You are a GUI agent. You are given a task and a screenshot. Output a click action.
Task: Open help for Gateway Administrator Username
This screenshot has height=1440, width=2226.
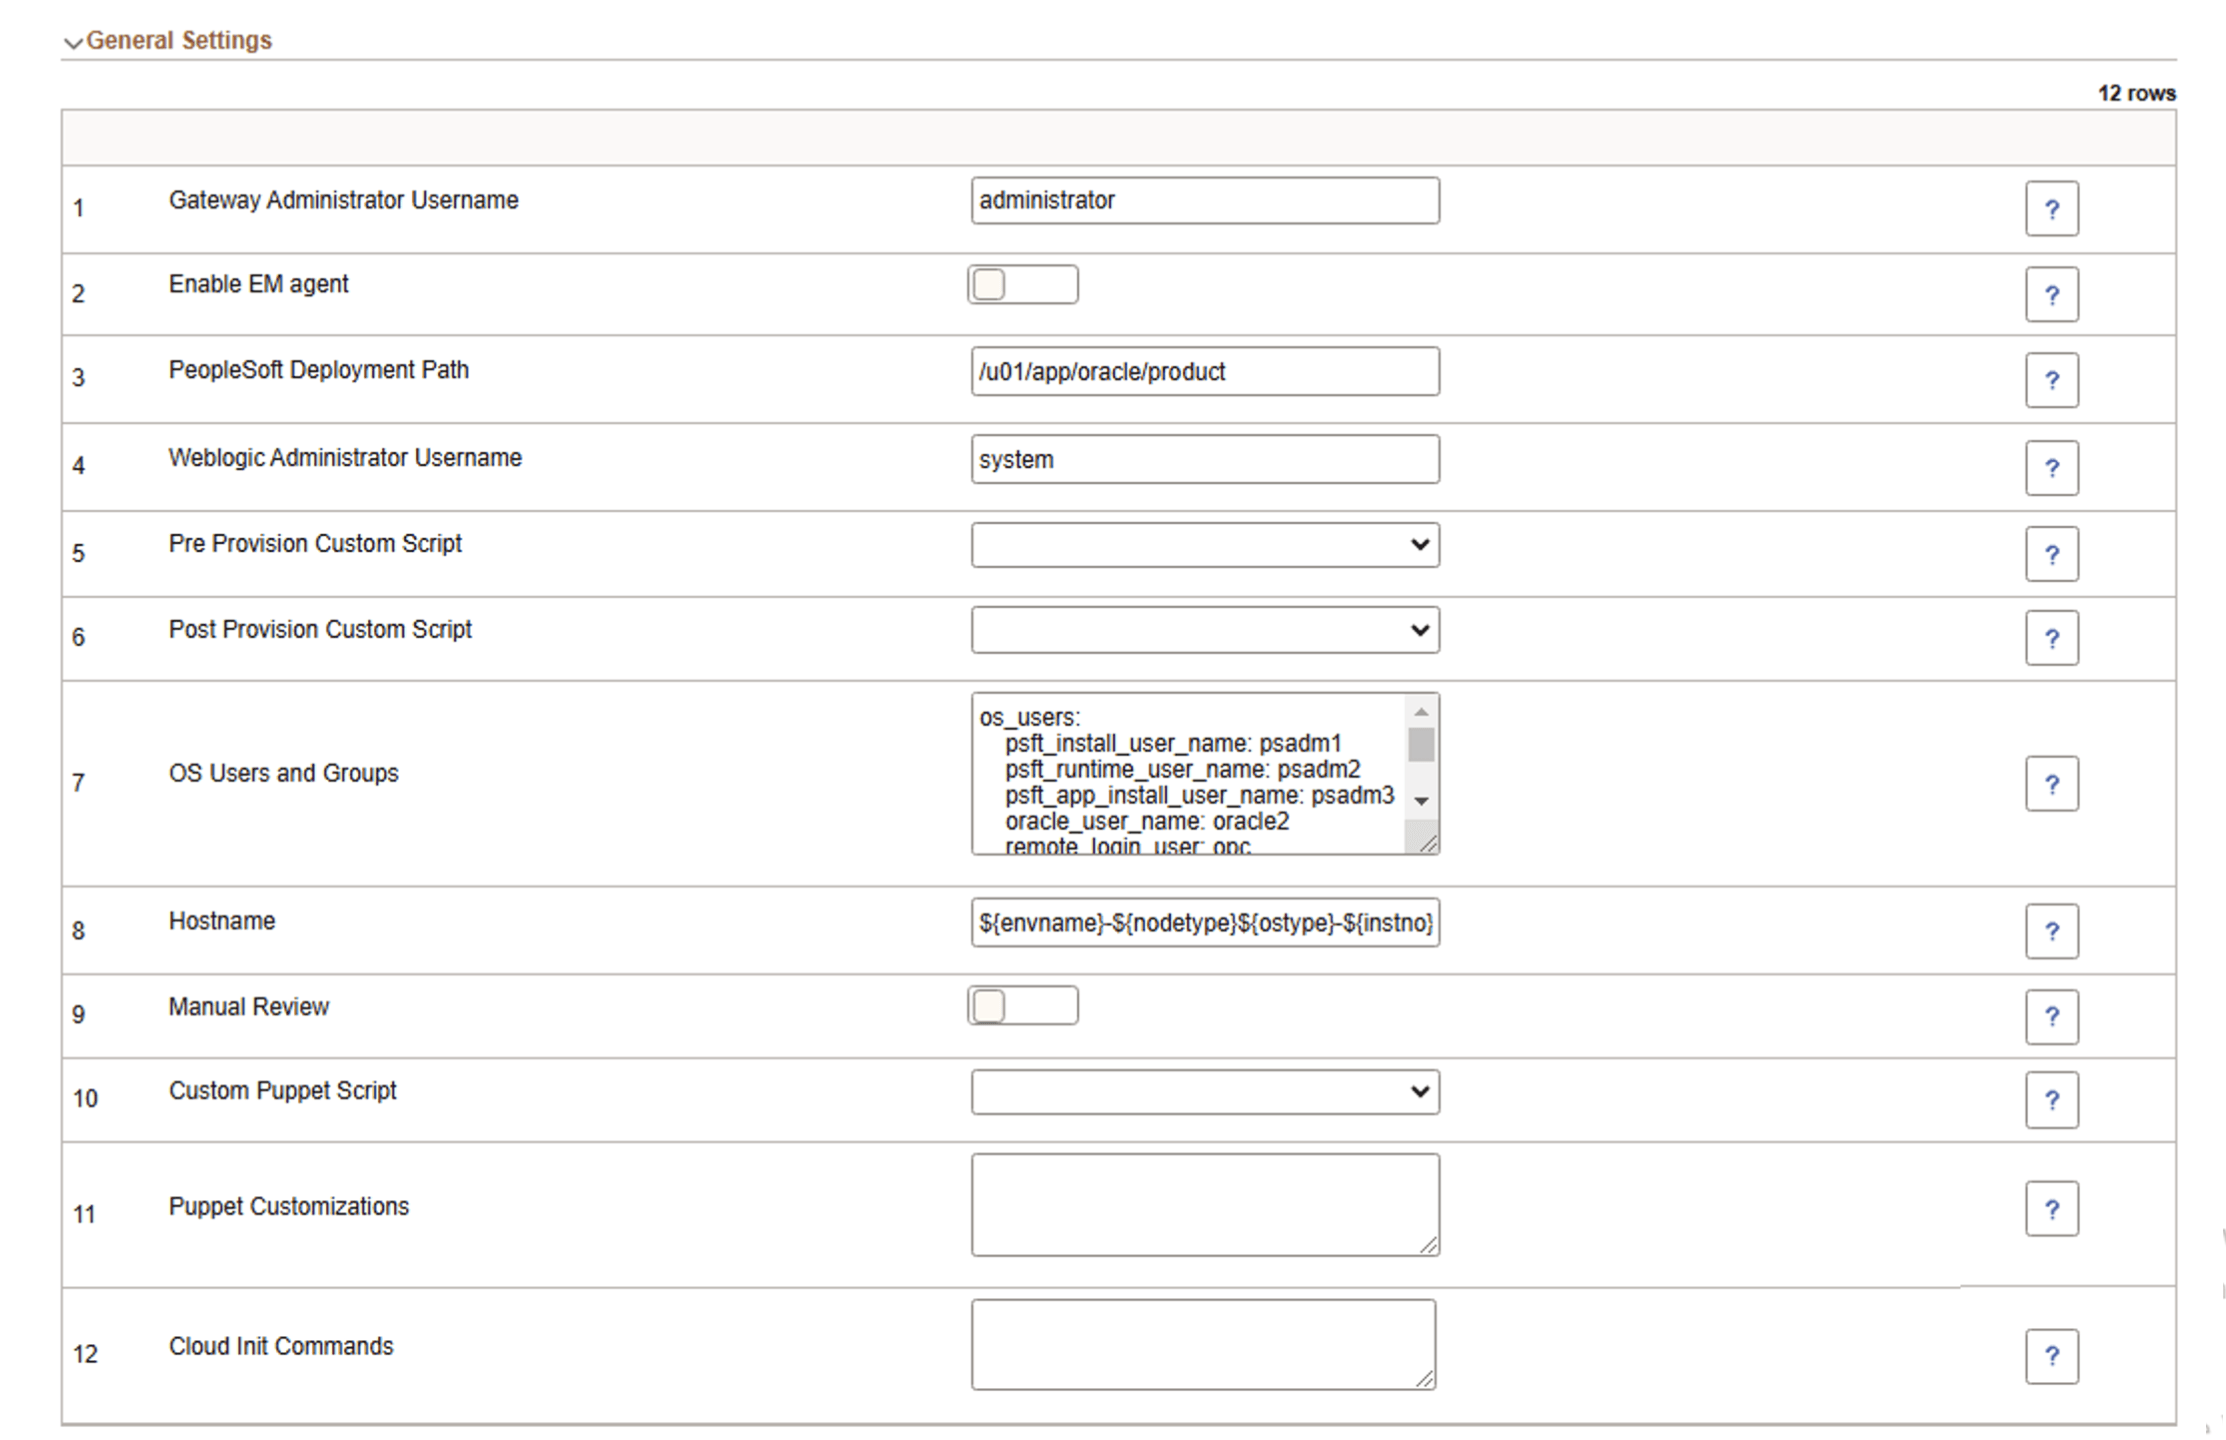(2053, 208)
